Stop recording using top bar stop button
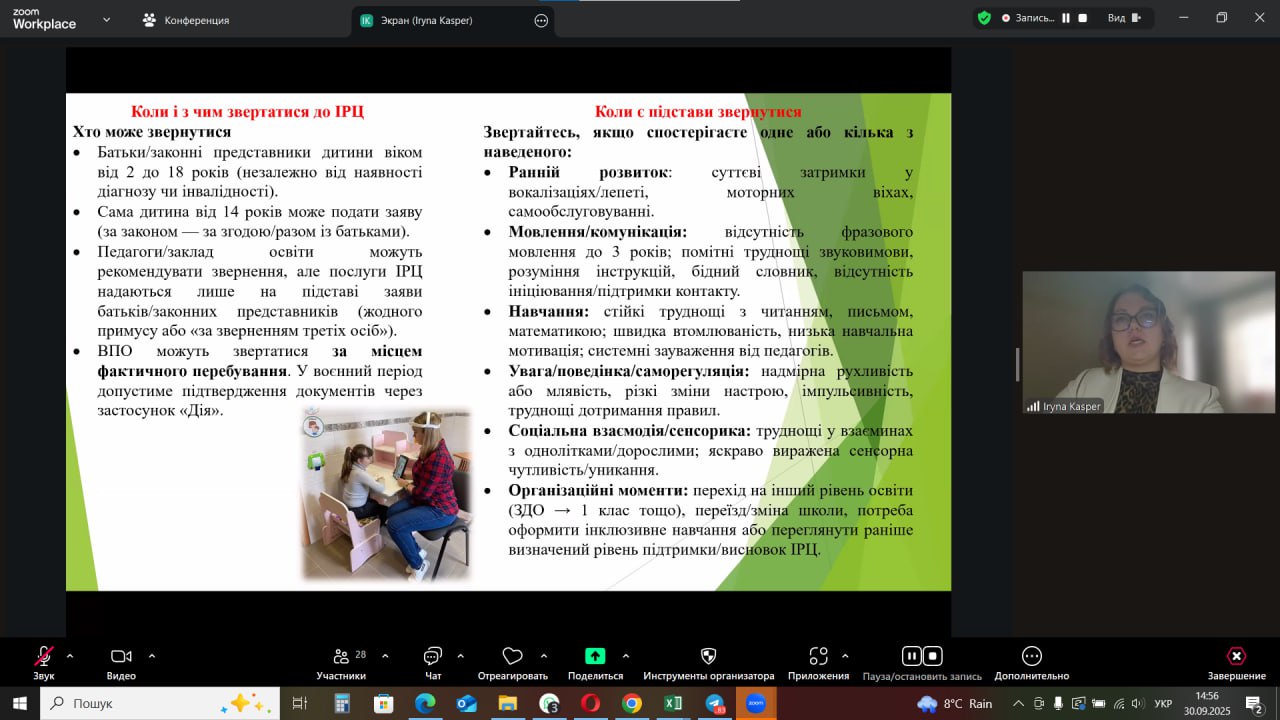1280x720 pixels. [x=1082, y=18]
